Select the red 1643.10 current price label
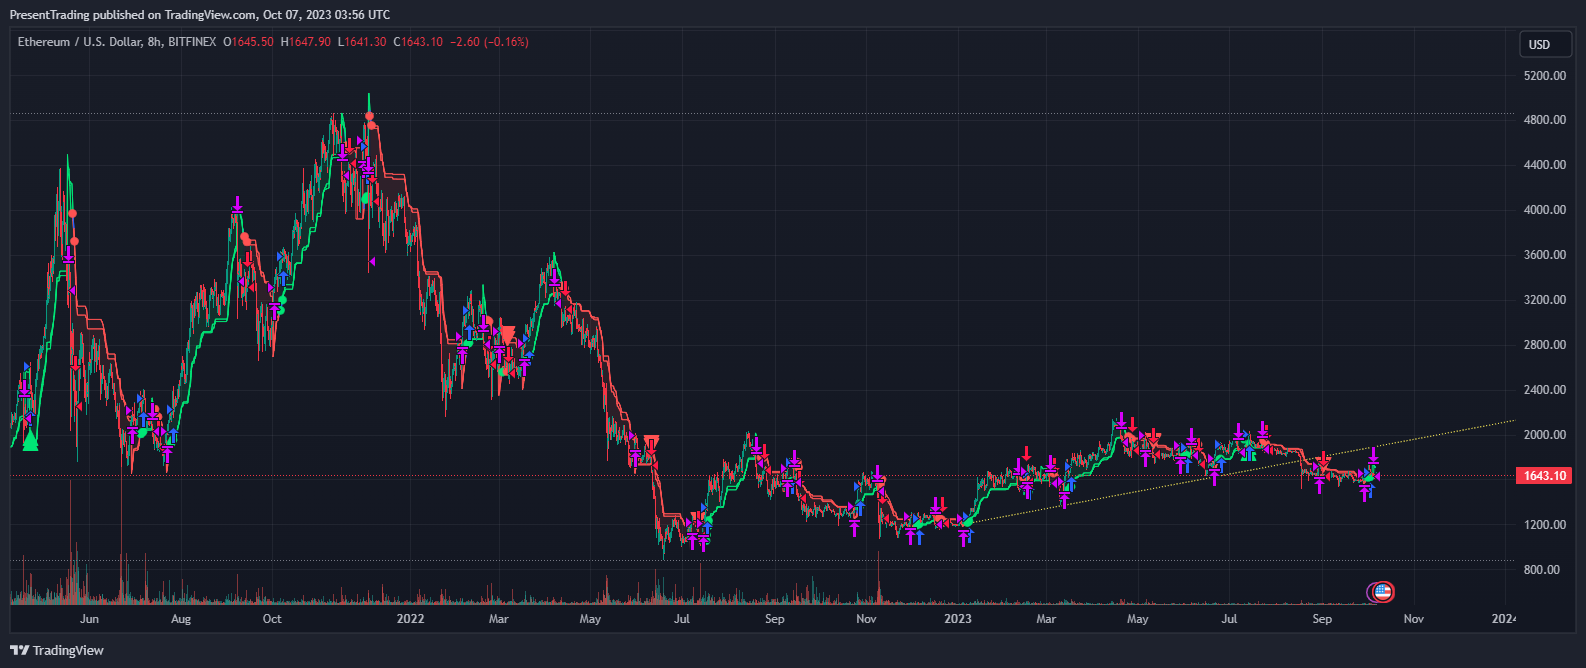This screenshot has width=1586, height=668. pyautogui.click(x=1545, y=475)
